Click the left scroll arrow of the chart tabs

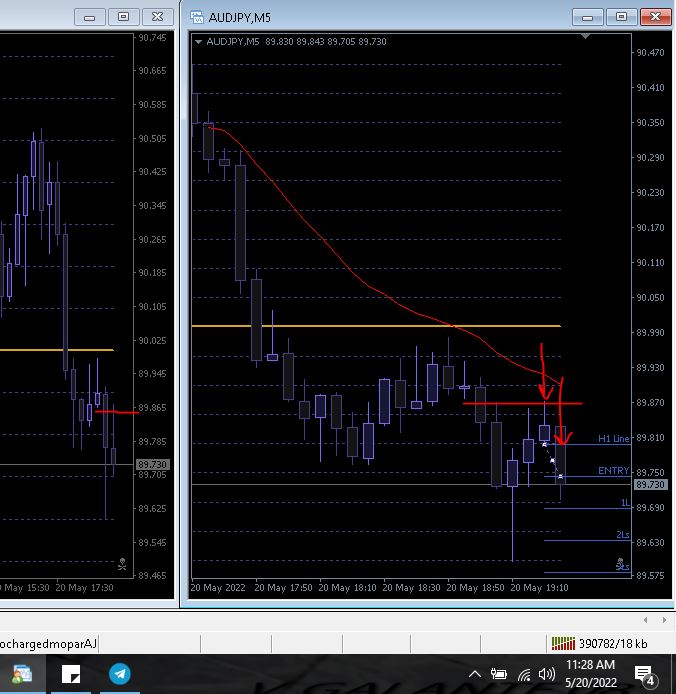pyautogui.click(x=646, y=620)
